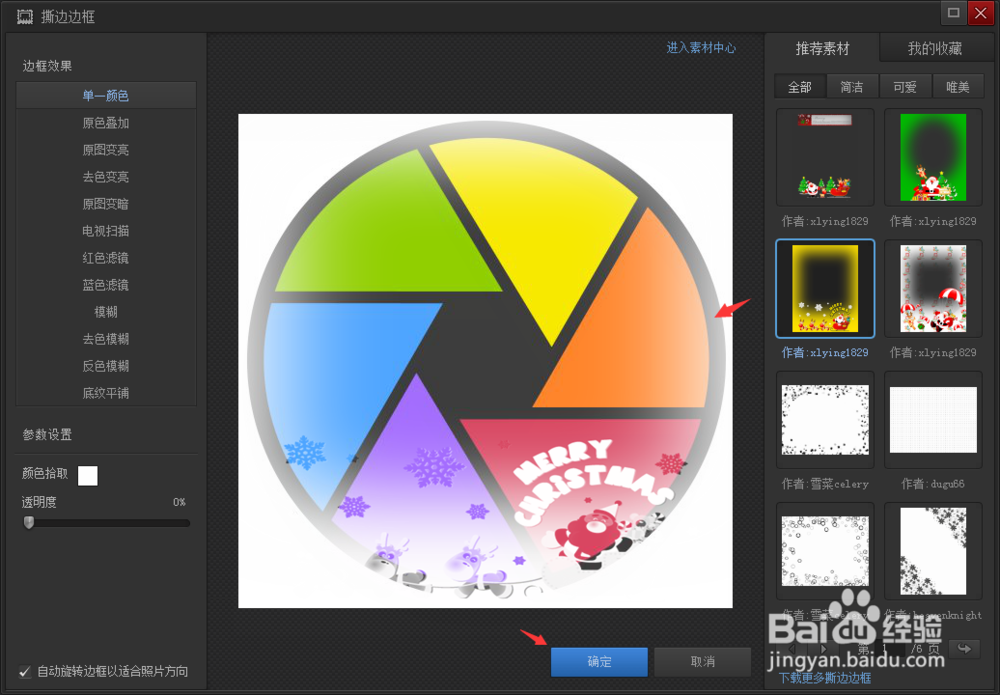The width and height of the screenshot is (1000, 695).
Task: Select 反色模糊 border effect
Action: [106, 366]
